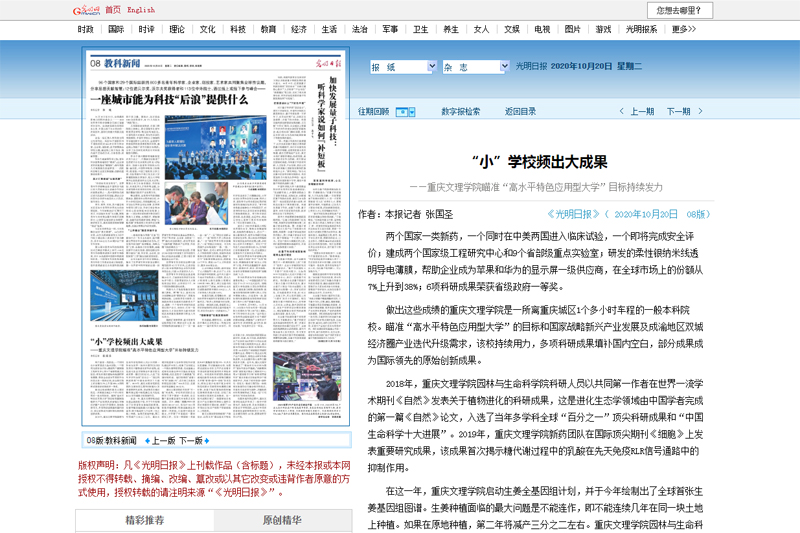Switch to the 精彩推荐 tab
This screenshot has height=533, width=800.
pyautogui.click(x=144, y=520)
